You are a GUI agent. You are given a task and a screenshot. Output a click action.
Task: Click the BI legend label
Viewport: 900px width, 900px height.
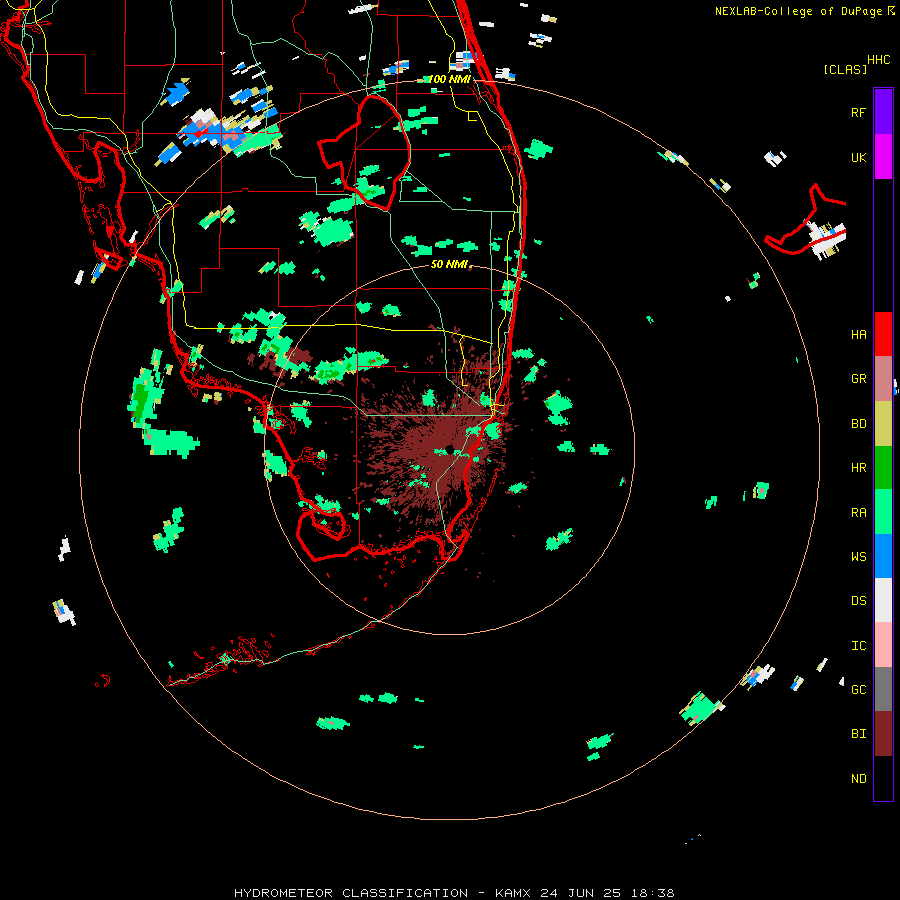(x=858, y=734)
